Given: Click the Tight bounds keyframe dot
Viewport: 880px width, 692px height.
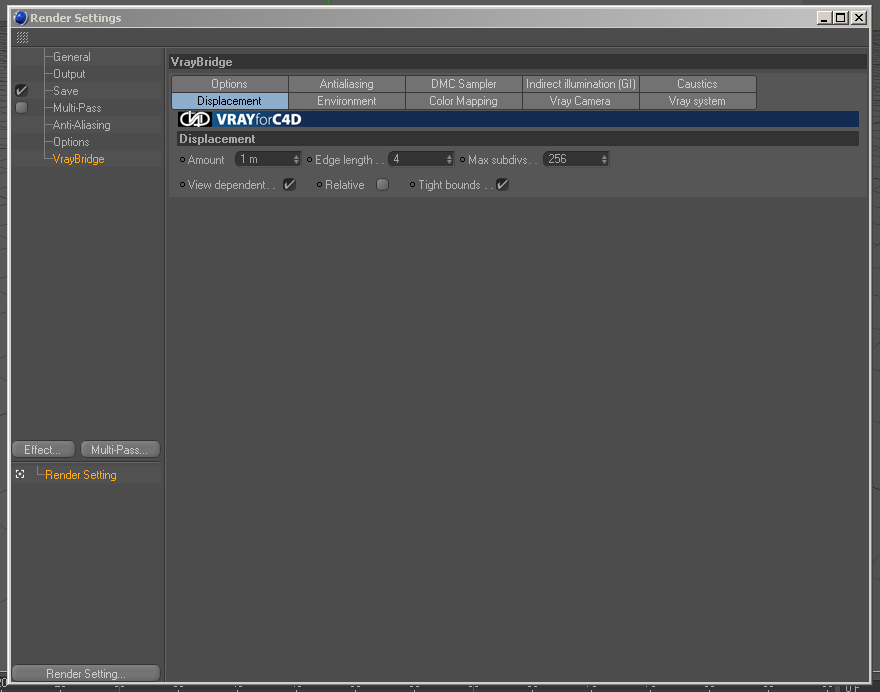Looking at the screenshot, I should coord(412,184).
